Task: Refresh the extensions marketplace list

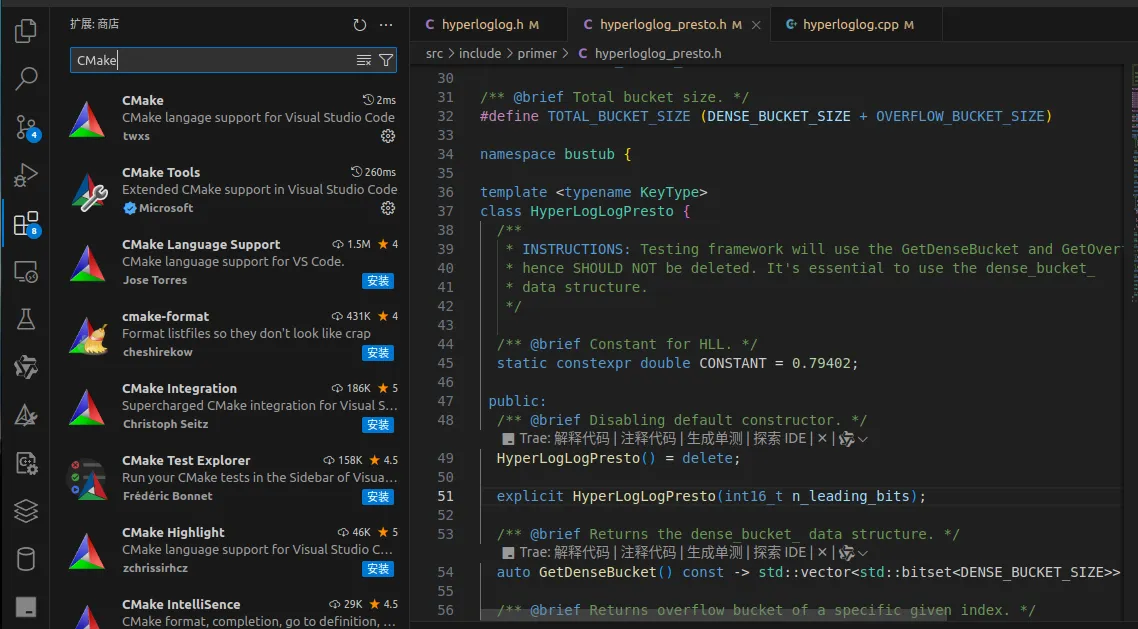Action: [x=360, y=25]
